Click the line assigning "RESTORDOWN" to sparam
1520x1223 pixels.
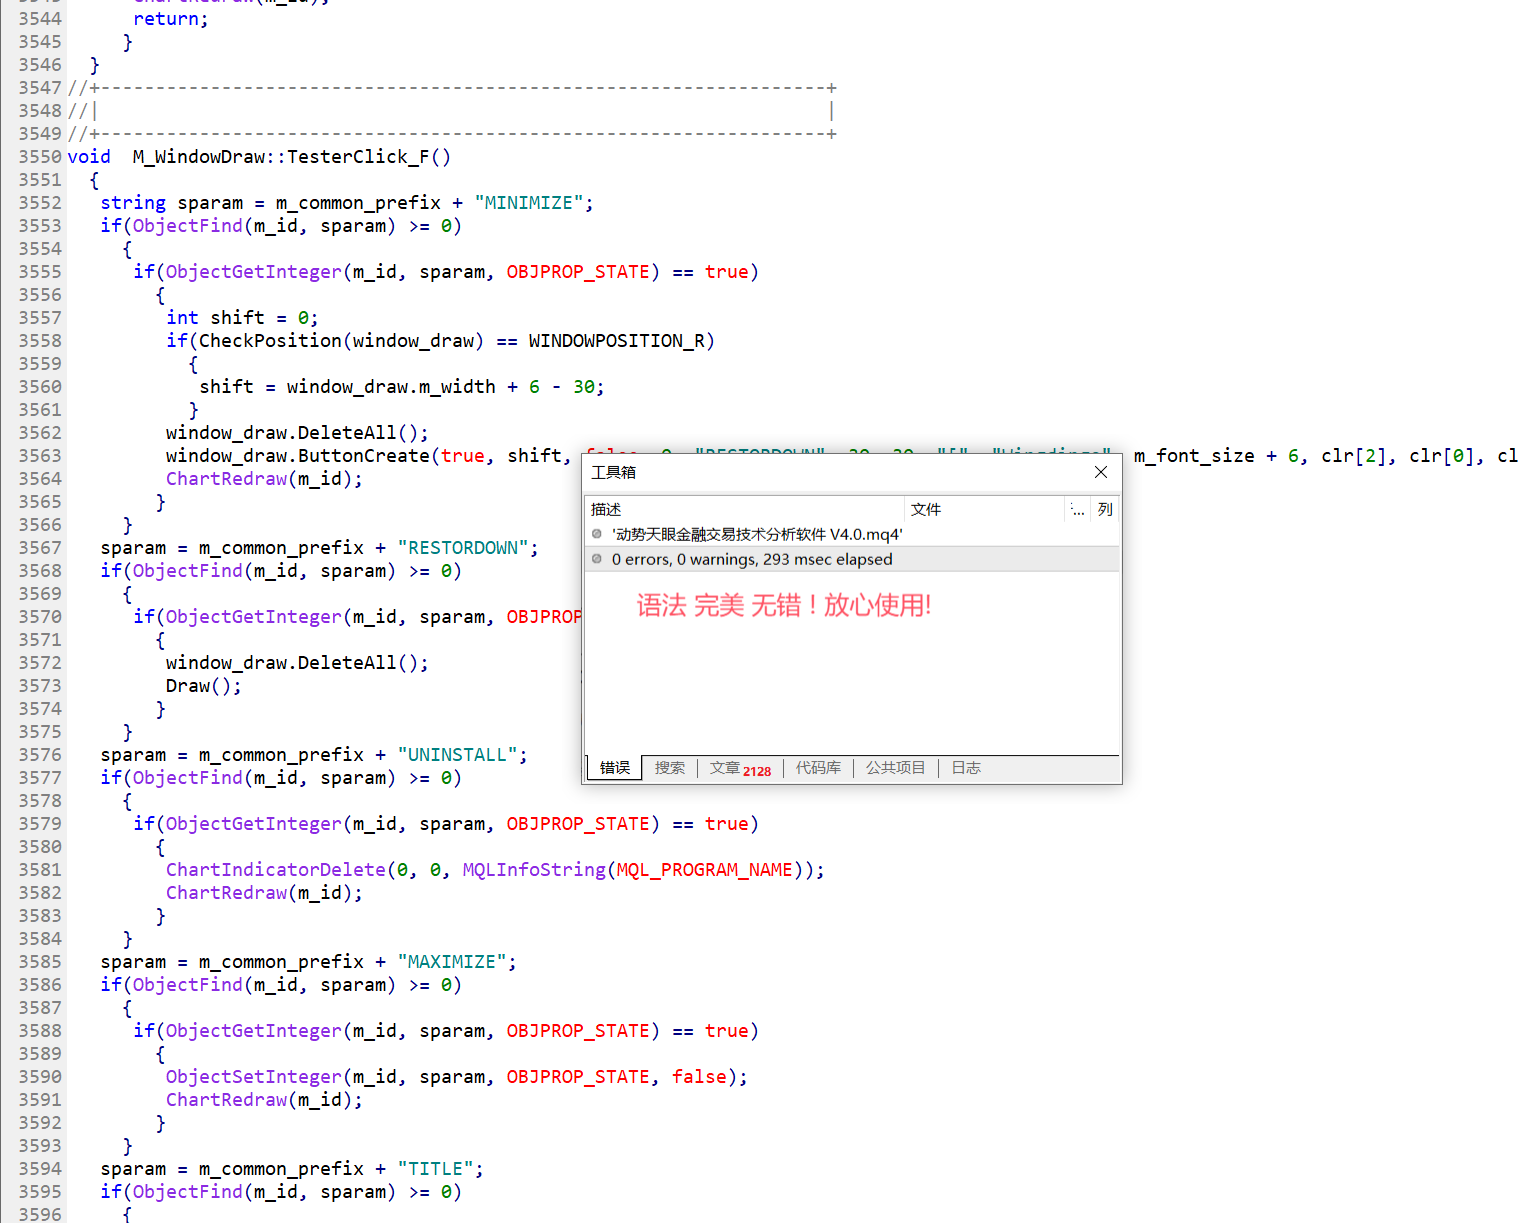coord(320,548)
